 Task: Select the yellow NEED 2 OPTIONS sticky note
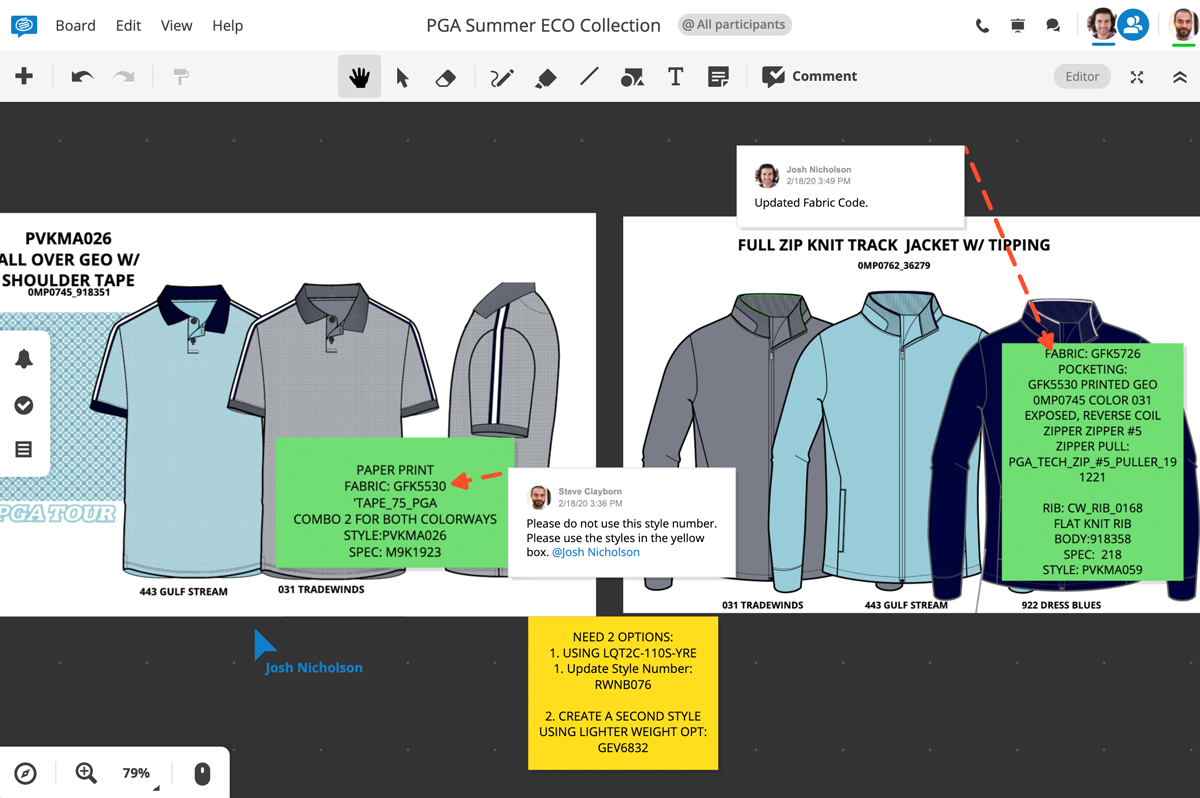[623, 693]
